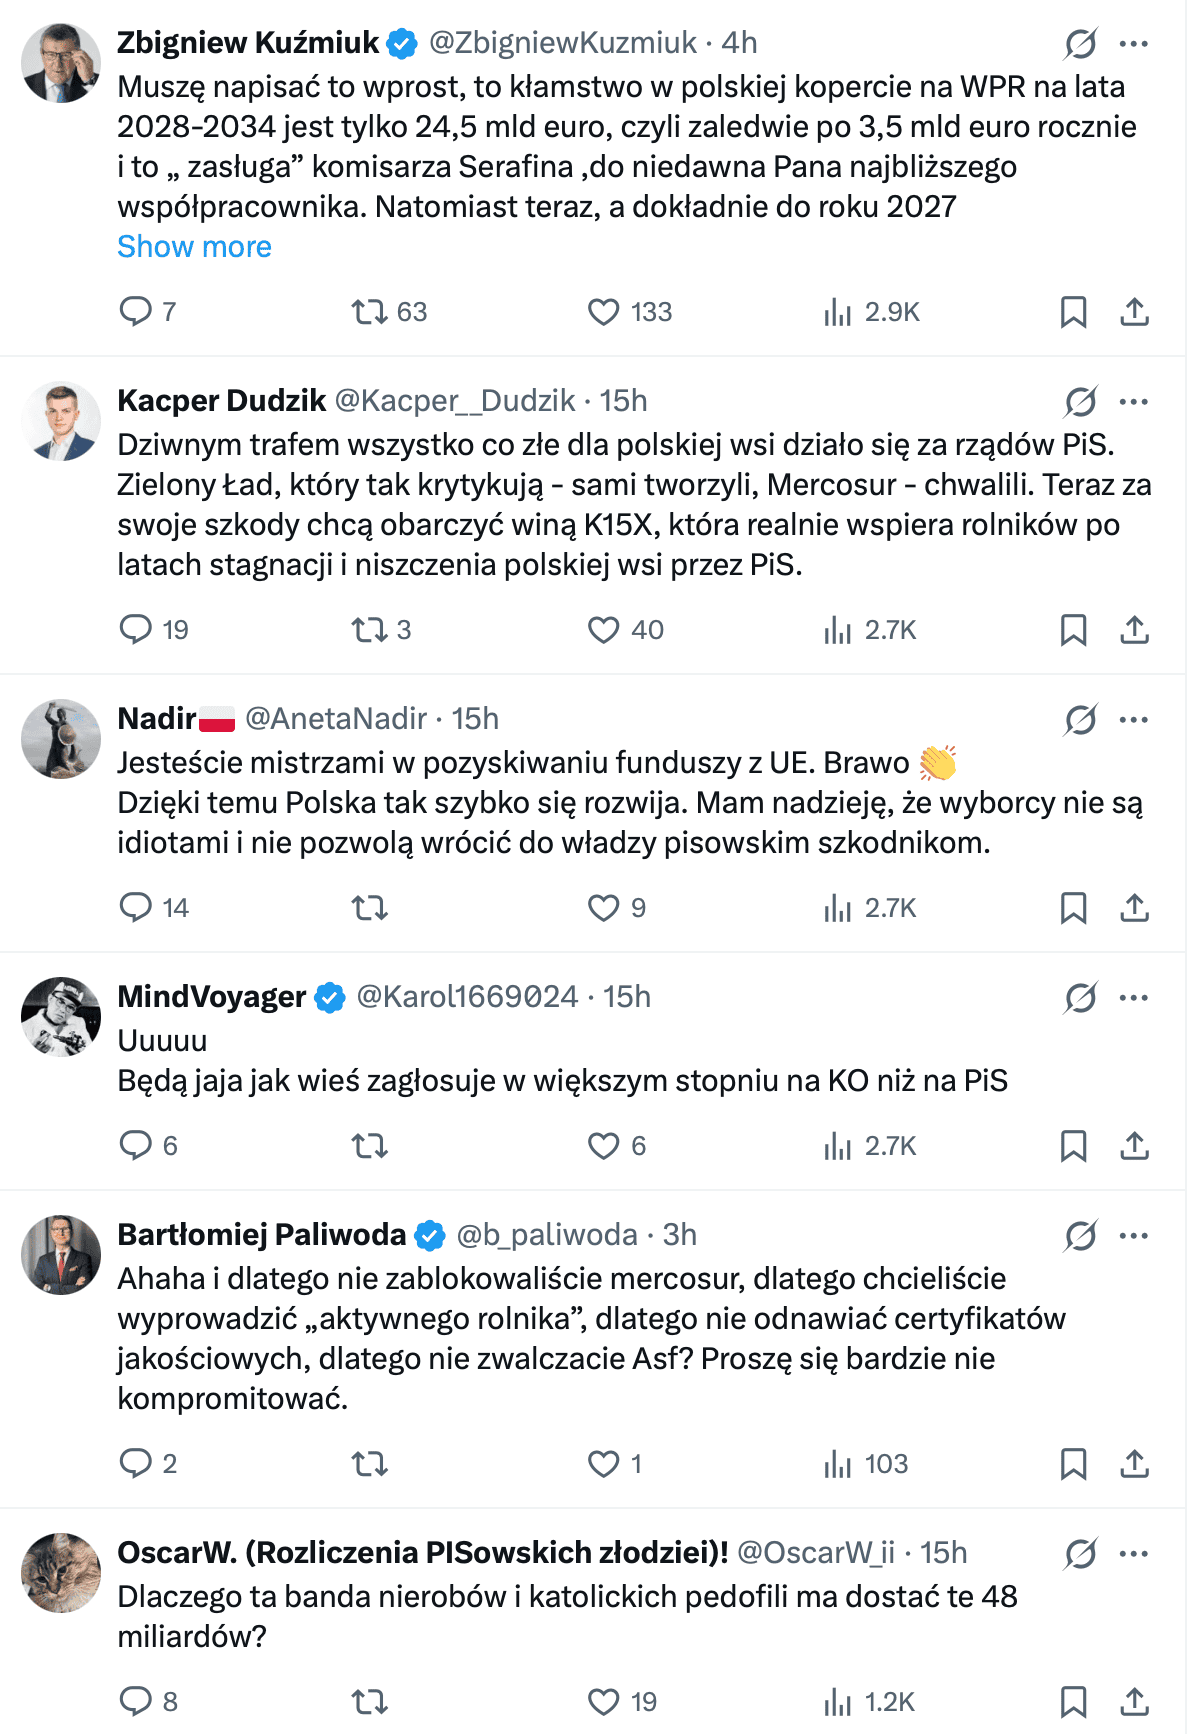Open view analytics on Kuźmiuk's tweet

[837, 312]
